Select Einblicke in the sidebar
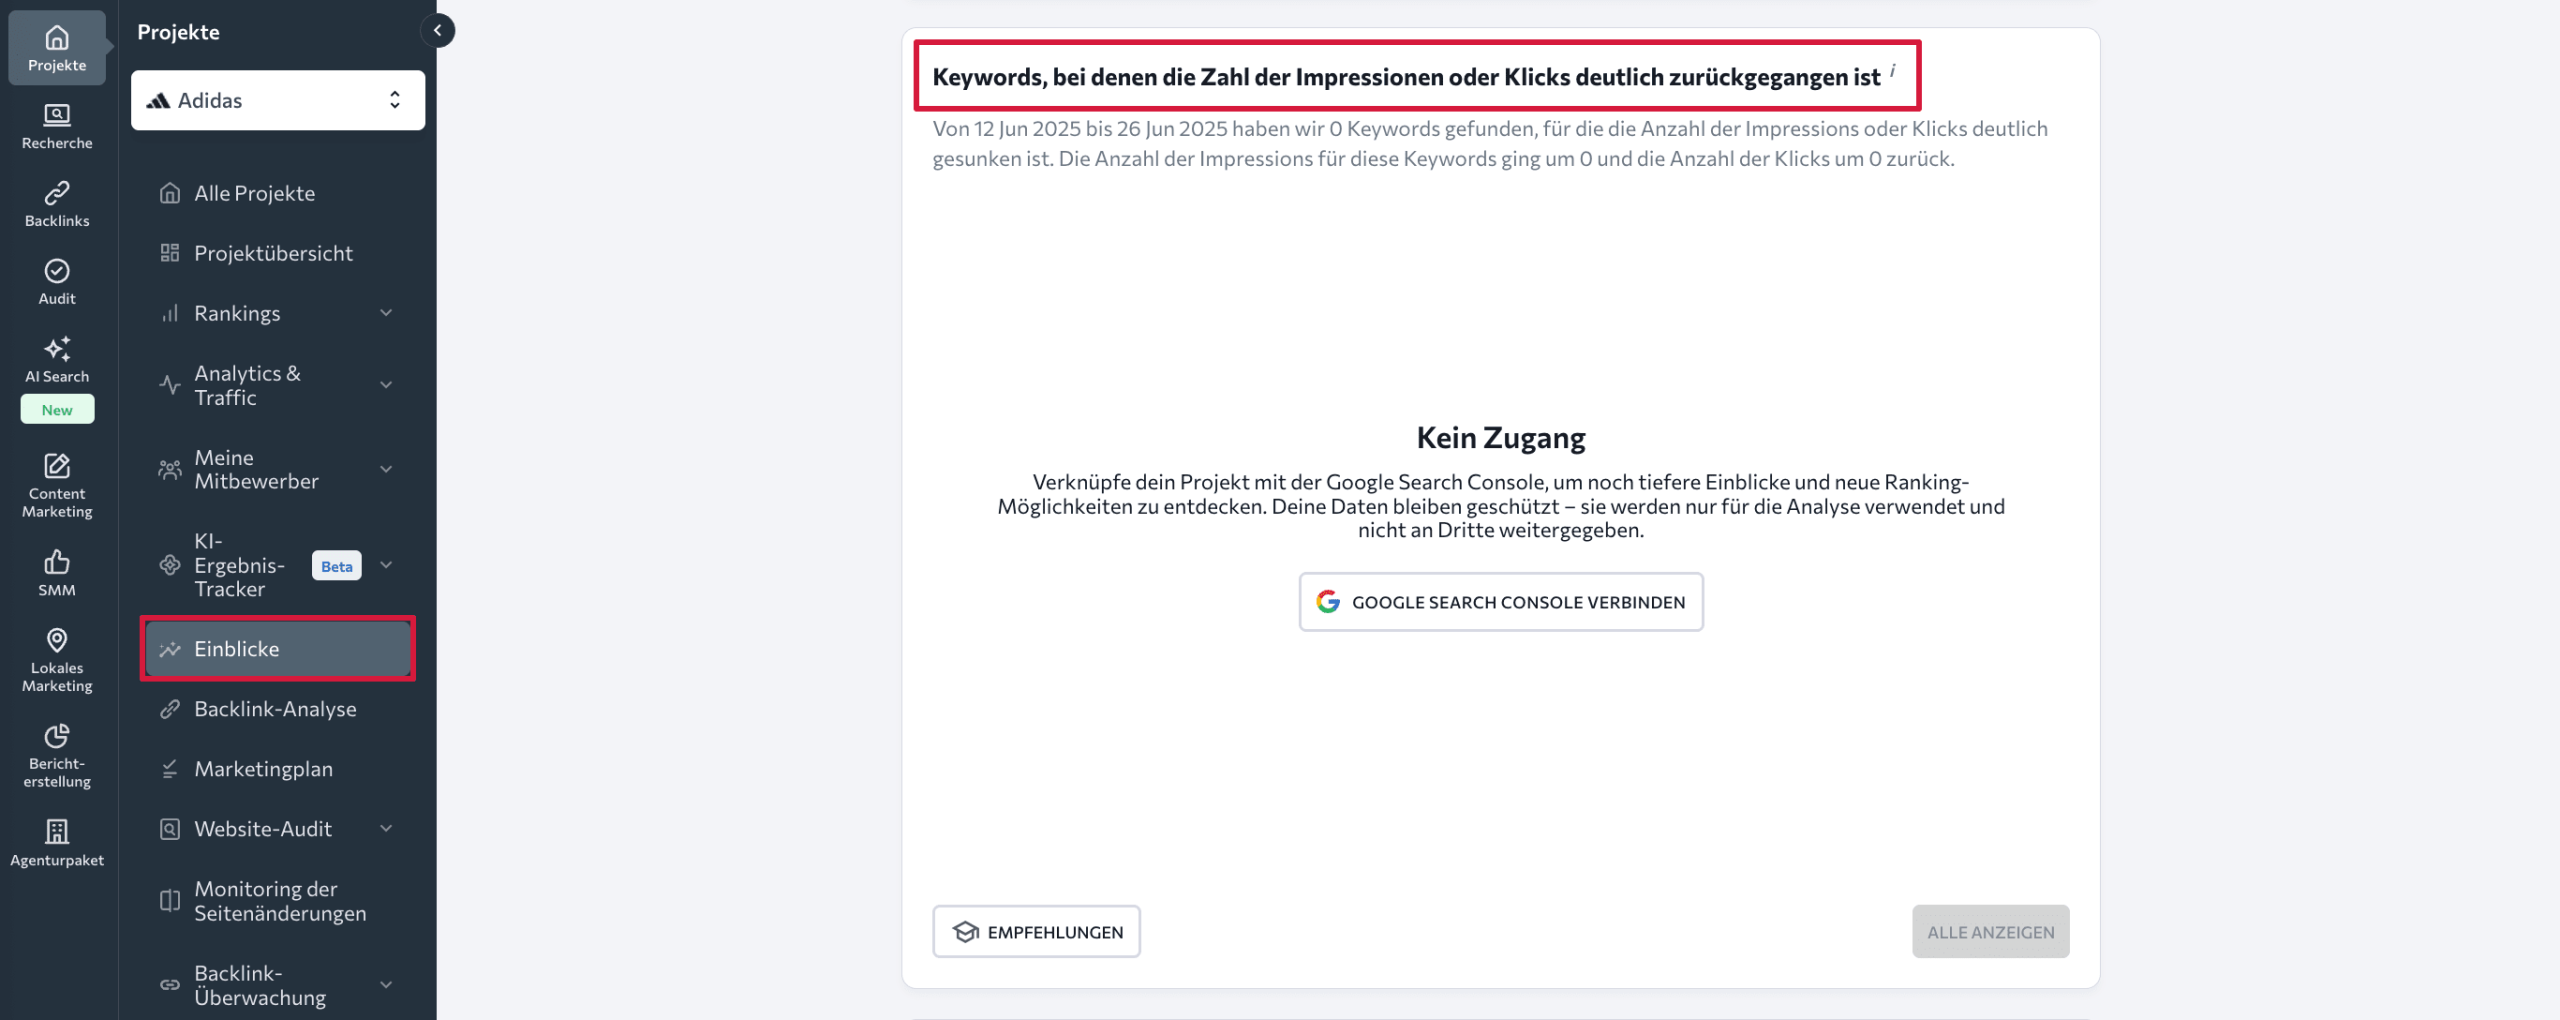This screenshot has width=2560, height=1020. [278, 649]
